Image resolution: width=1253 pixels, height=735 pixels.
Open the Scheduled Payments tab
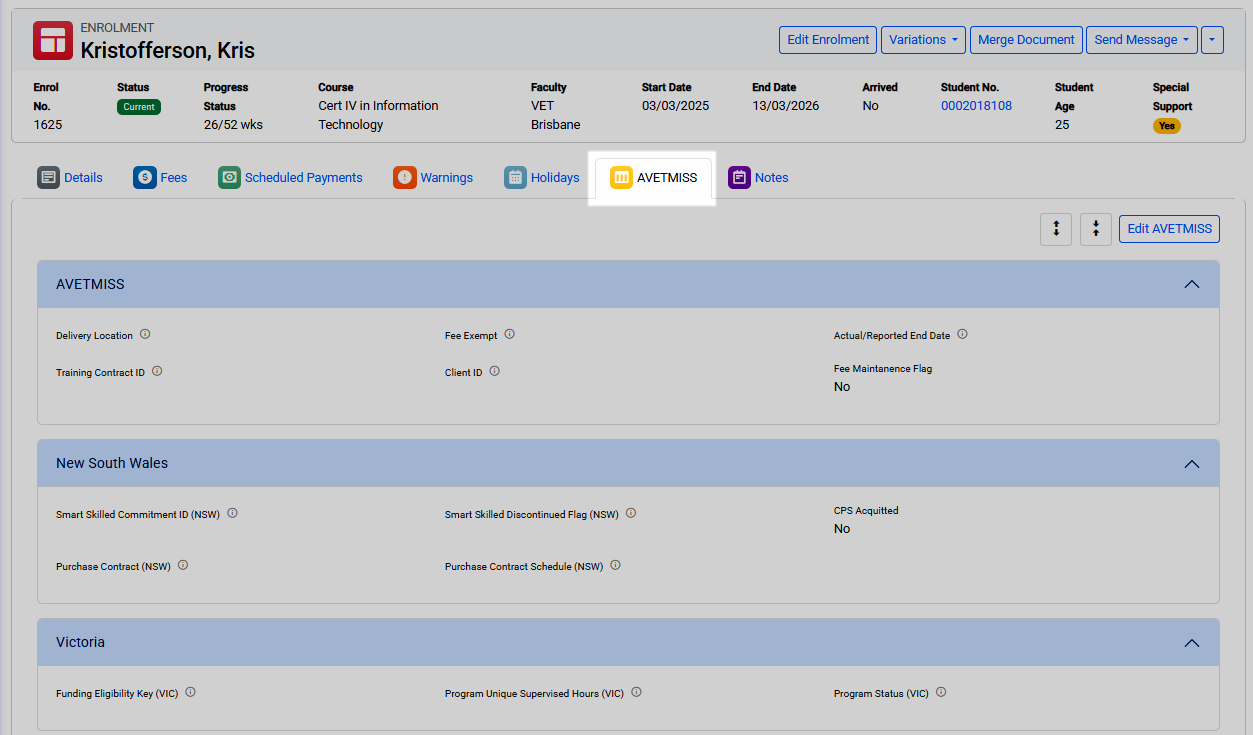click(290, 178)
